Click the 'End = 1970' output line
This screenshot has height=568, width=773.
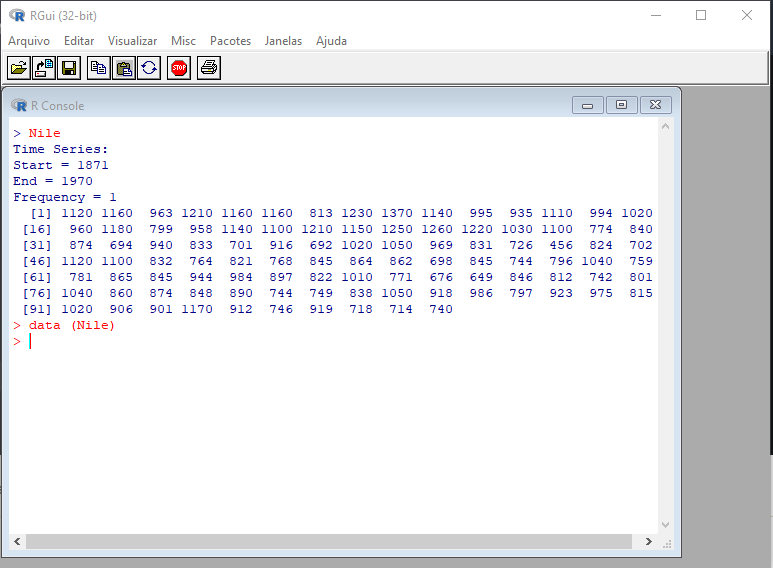click(x=53, y=181)
